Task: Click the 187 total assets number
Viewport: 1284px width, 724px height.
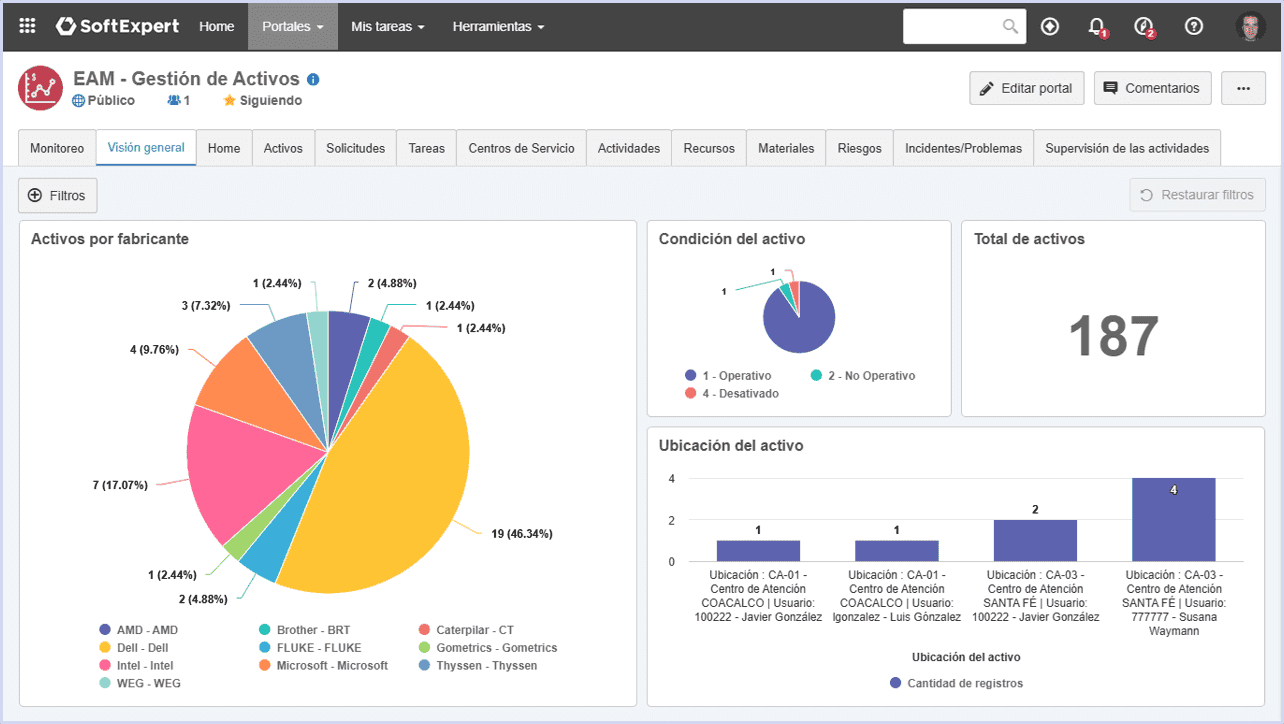Action: click(x=1113, y=335)
